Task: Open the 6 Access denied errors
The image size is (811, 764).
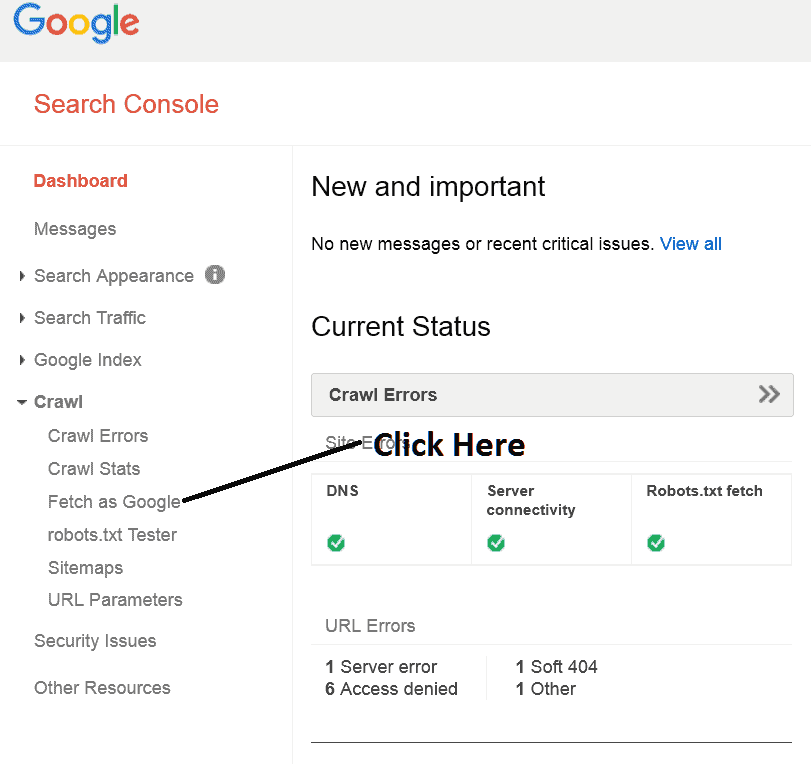Action: (391, 689)
